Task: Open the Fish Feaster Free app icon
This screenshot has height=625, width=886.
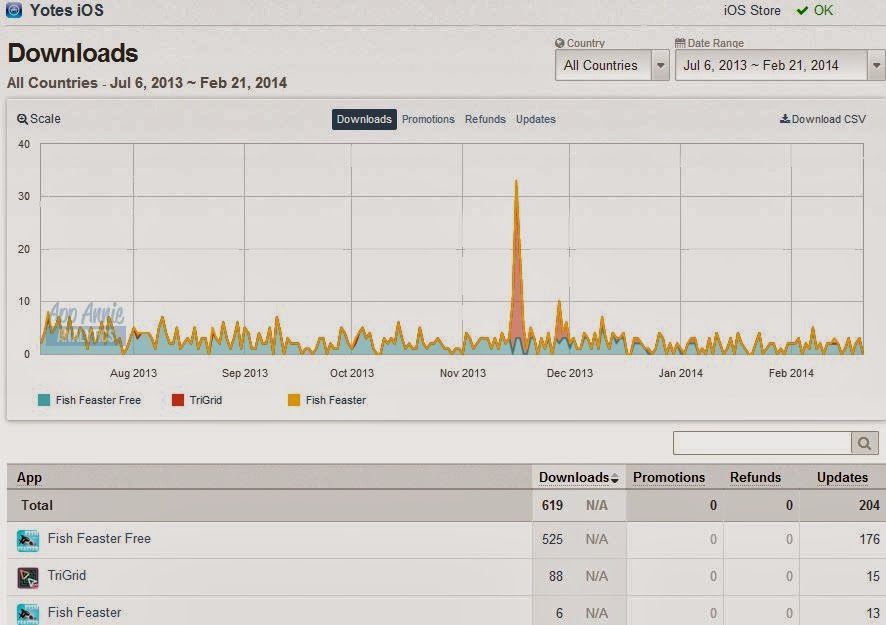Action: tap(28, 540)
